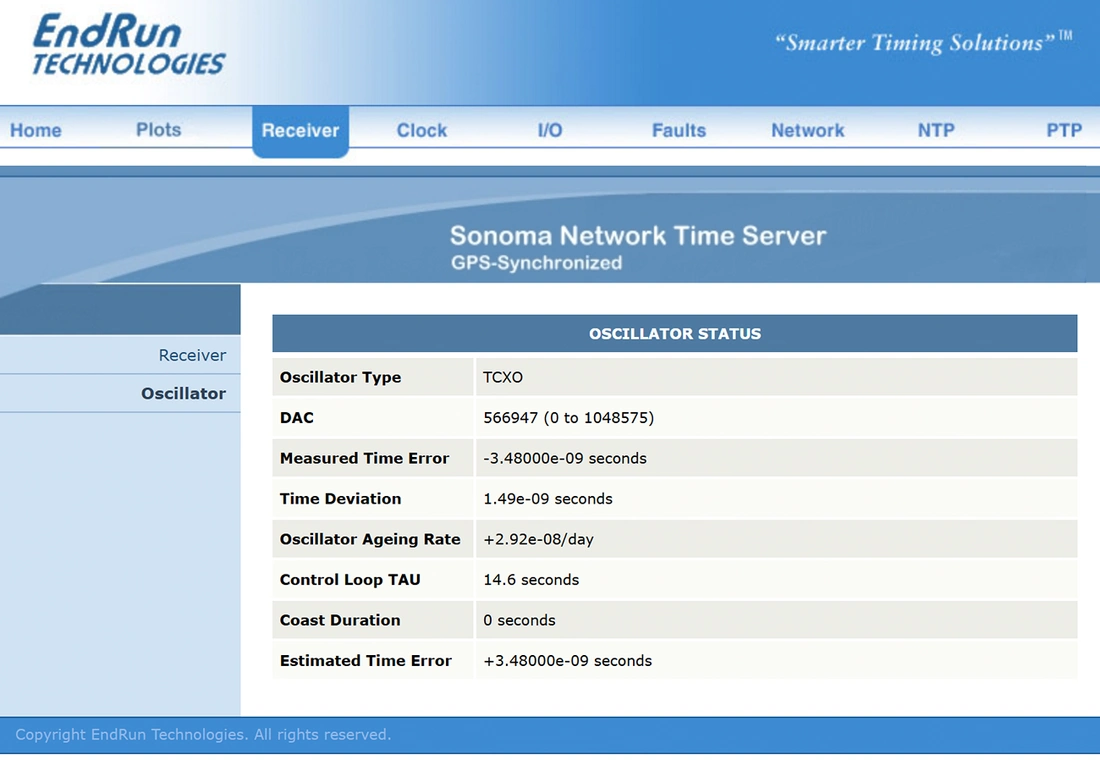Screen dimensions: 1100x760
Task: Select the -3.48000e-09 seconds value
Action: 565,458
